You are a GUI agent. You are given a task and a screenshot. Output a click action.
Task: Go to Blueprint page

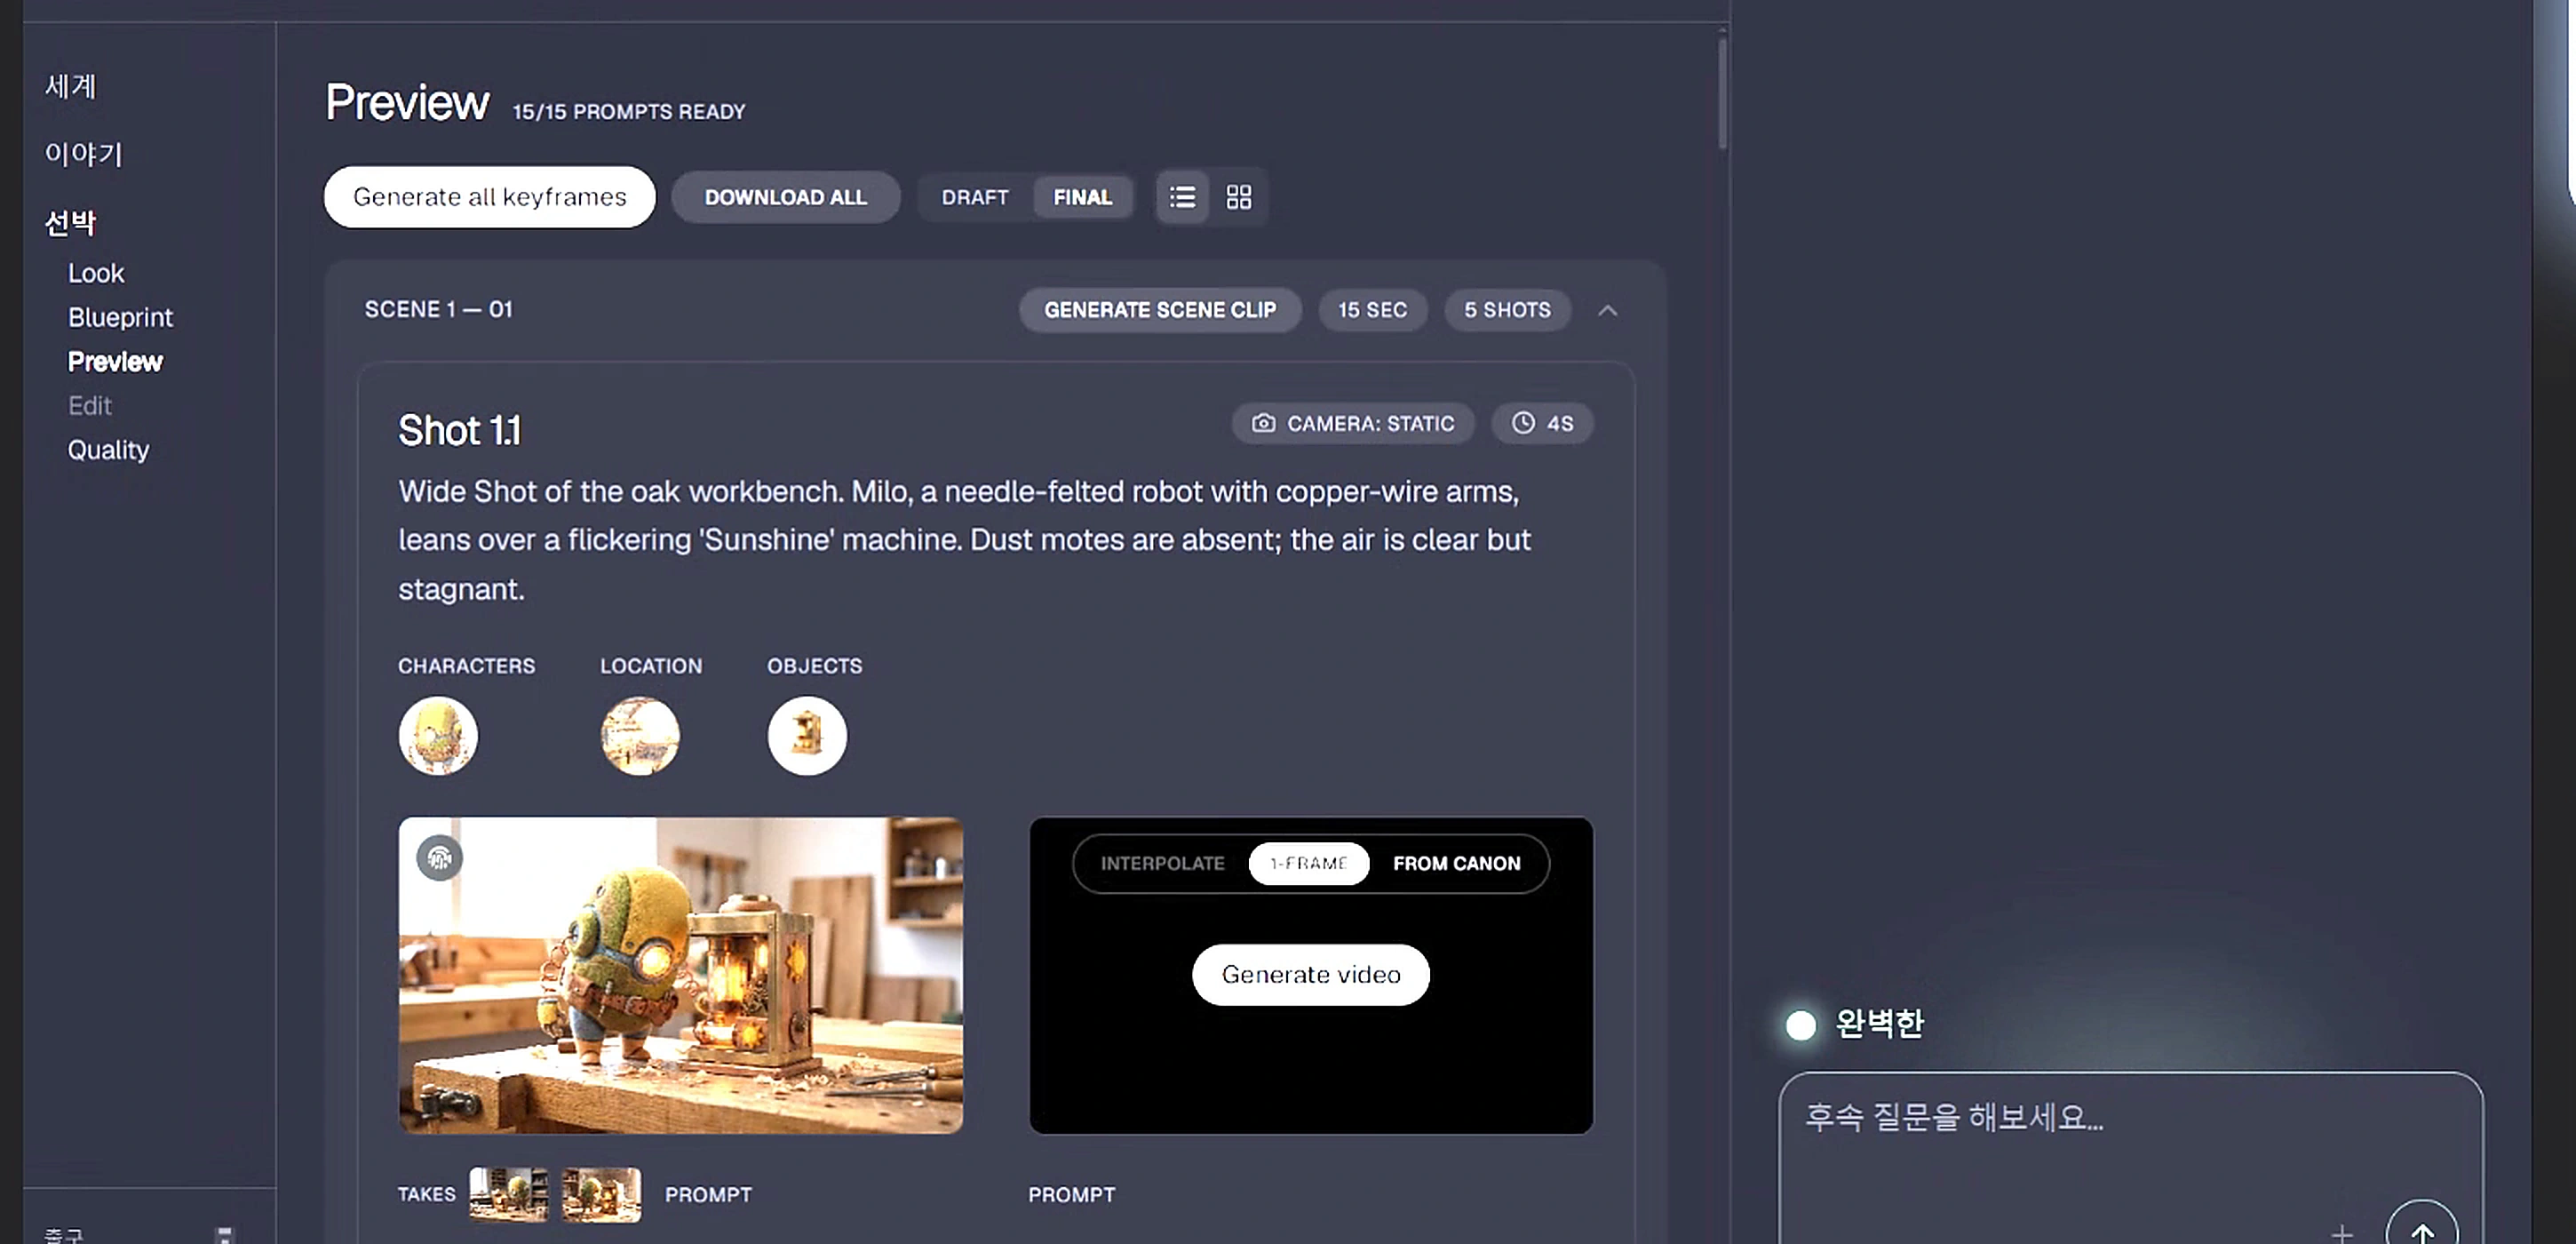(x=120, y=317)
